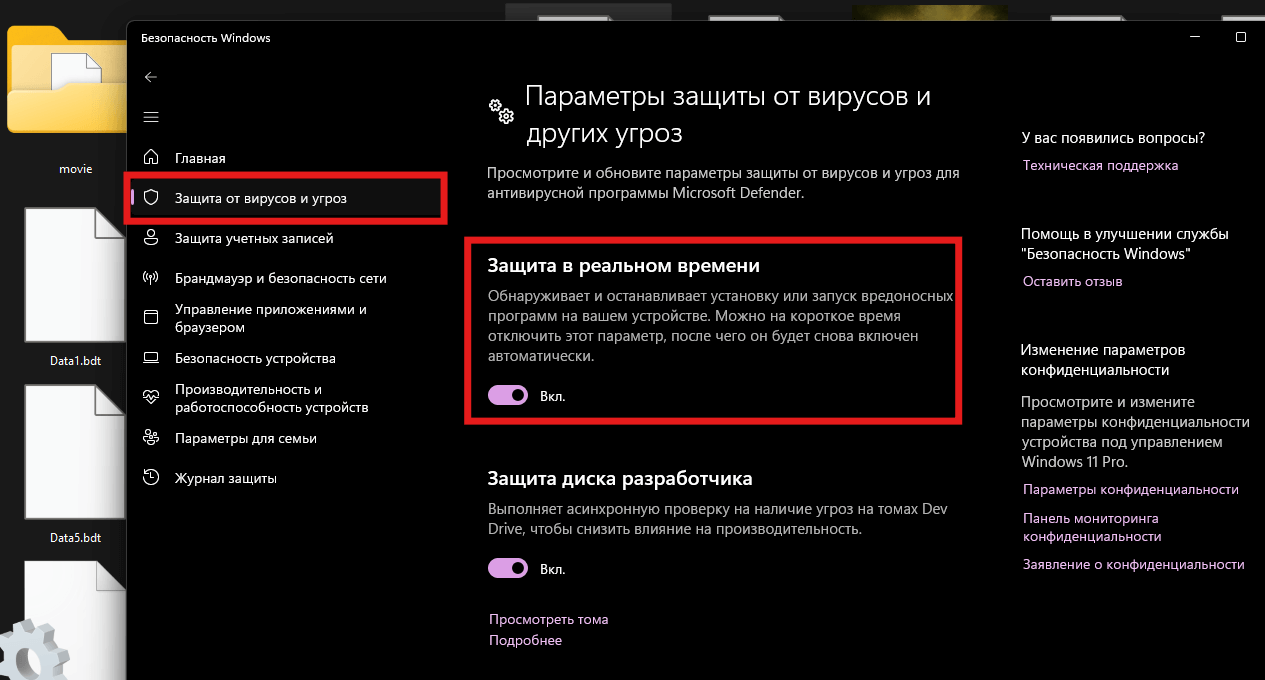Click the firewall antenna icon
This screenshot has width=1265, height=680.
click(151, 278)
